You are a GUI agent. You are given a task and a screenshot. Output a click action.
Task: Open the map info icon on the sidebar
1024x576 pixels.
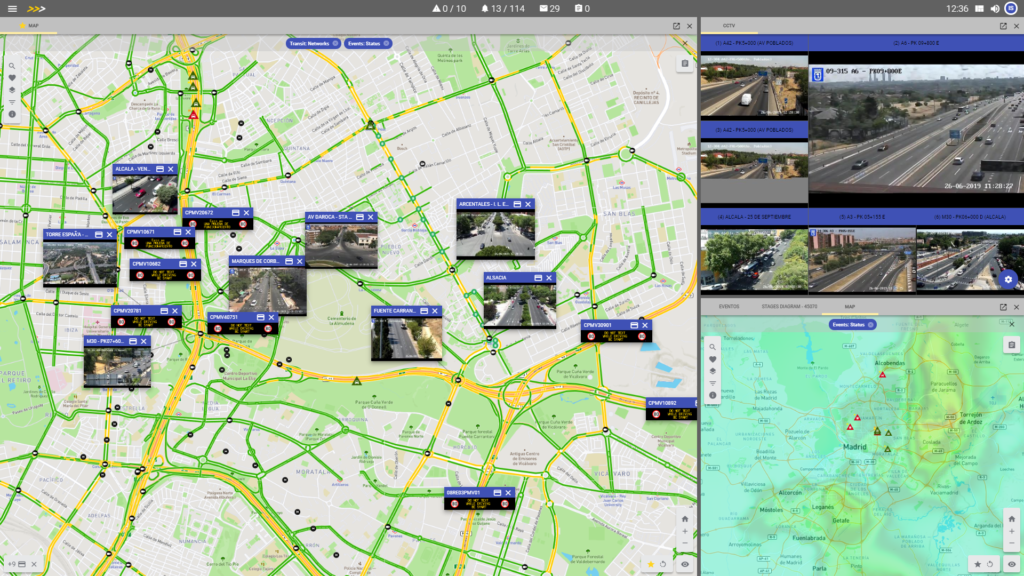coord(11,113)
